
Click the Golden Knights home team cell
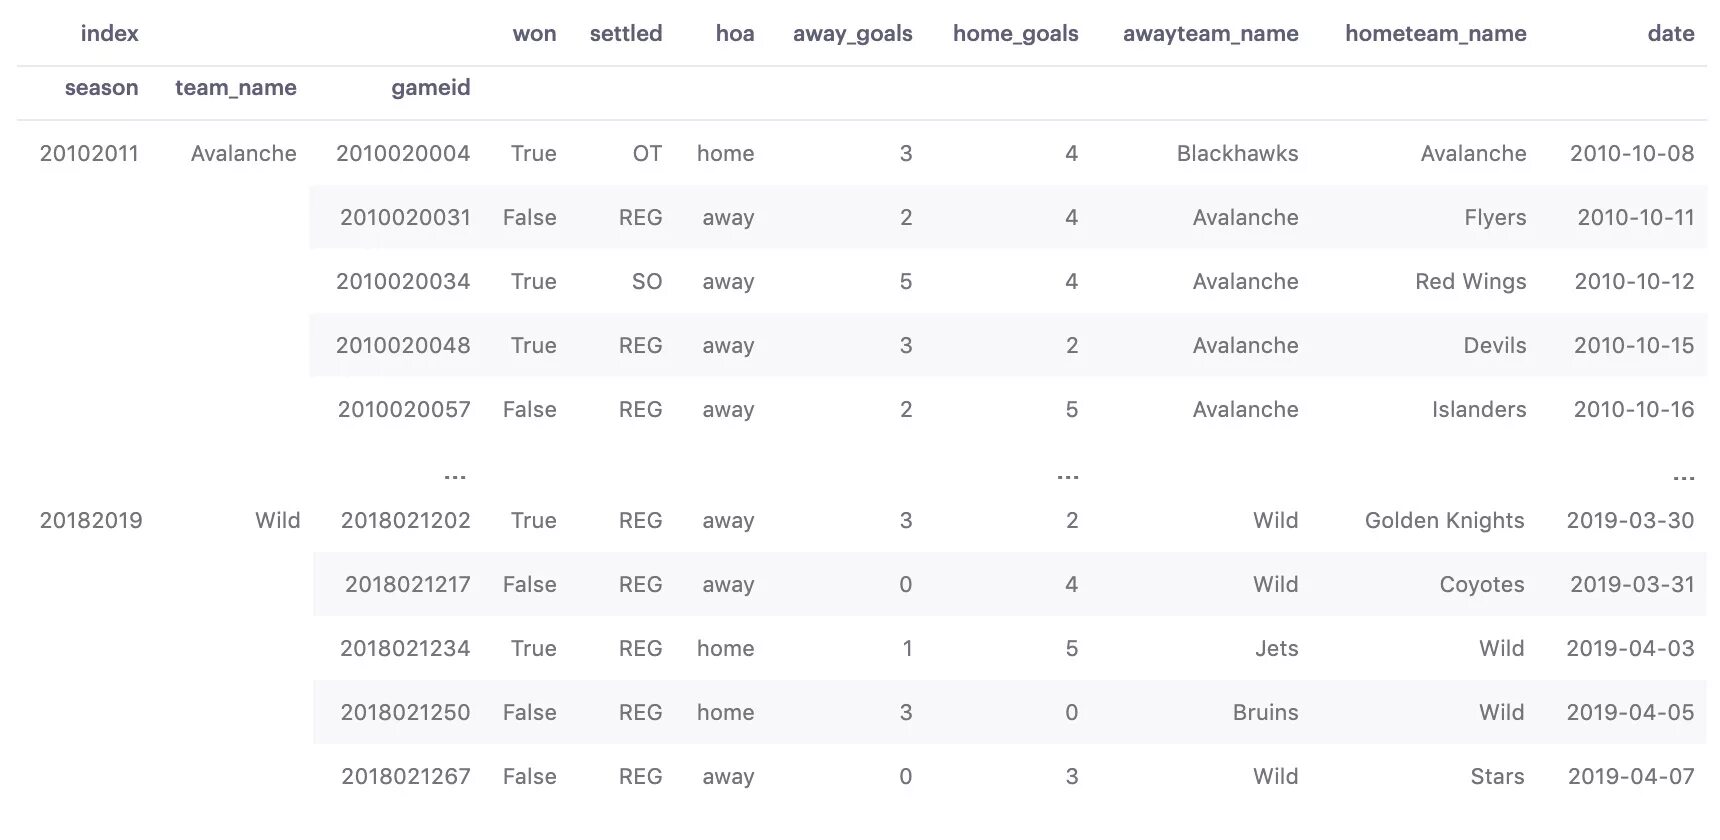[x=1444, y=521]
